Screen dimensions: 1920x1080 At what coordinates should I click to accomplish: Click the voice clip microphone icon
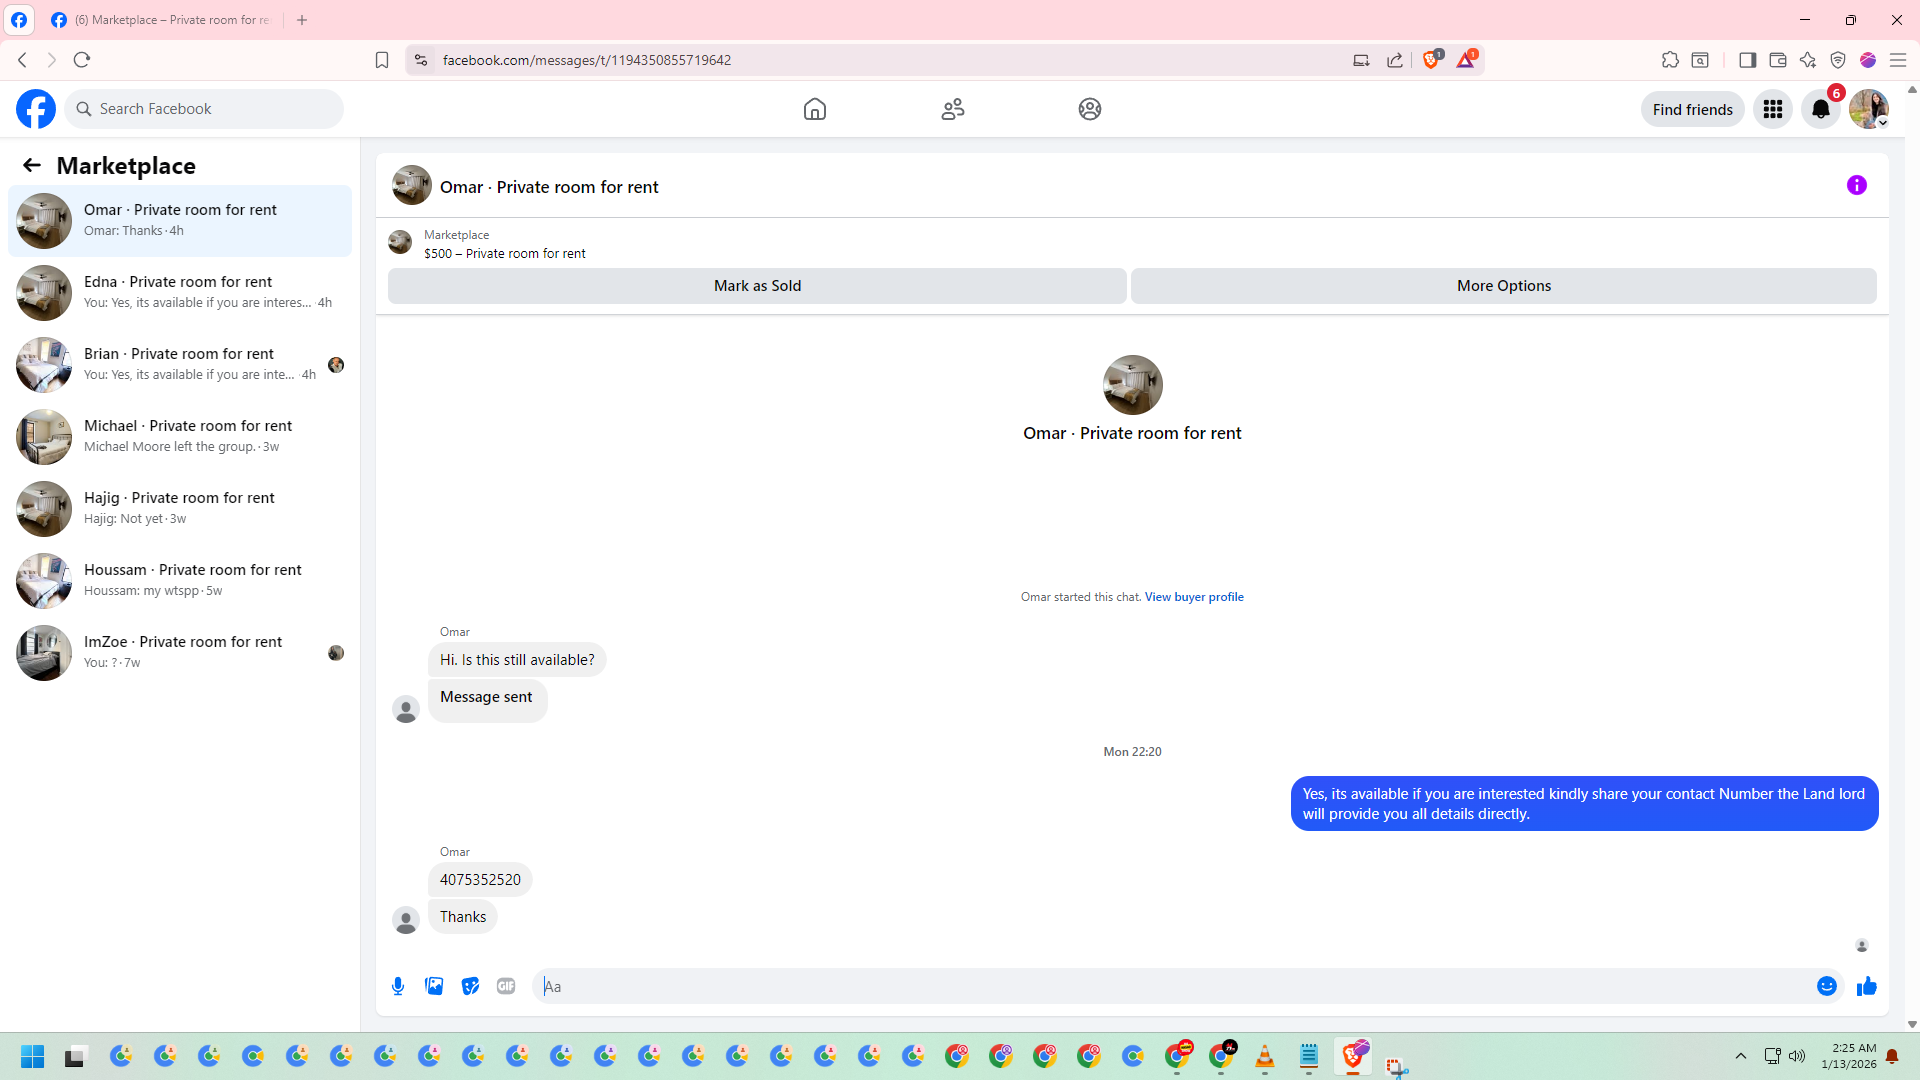[398, 986]
